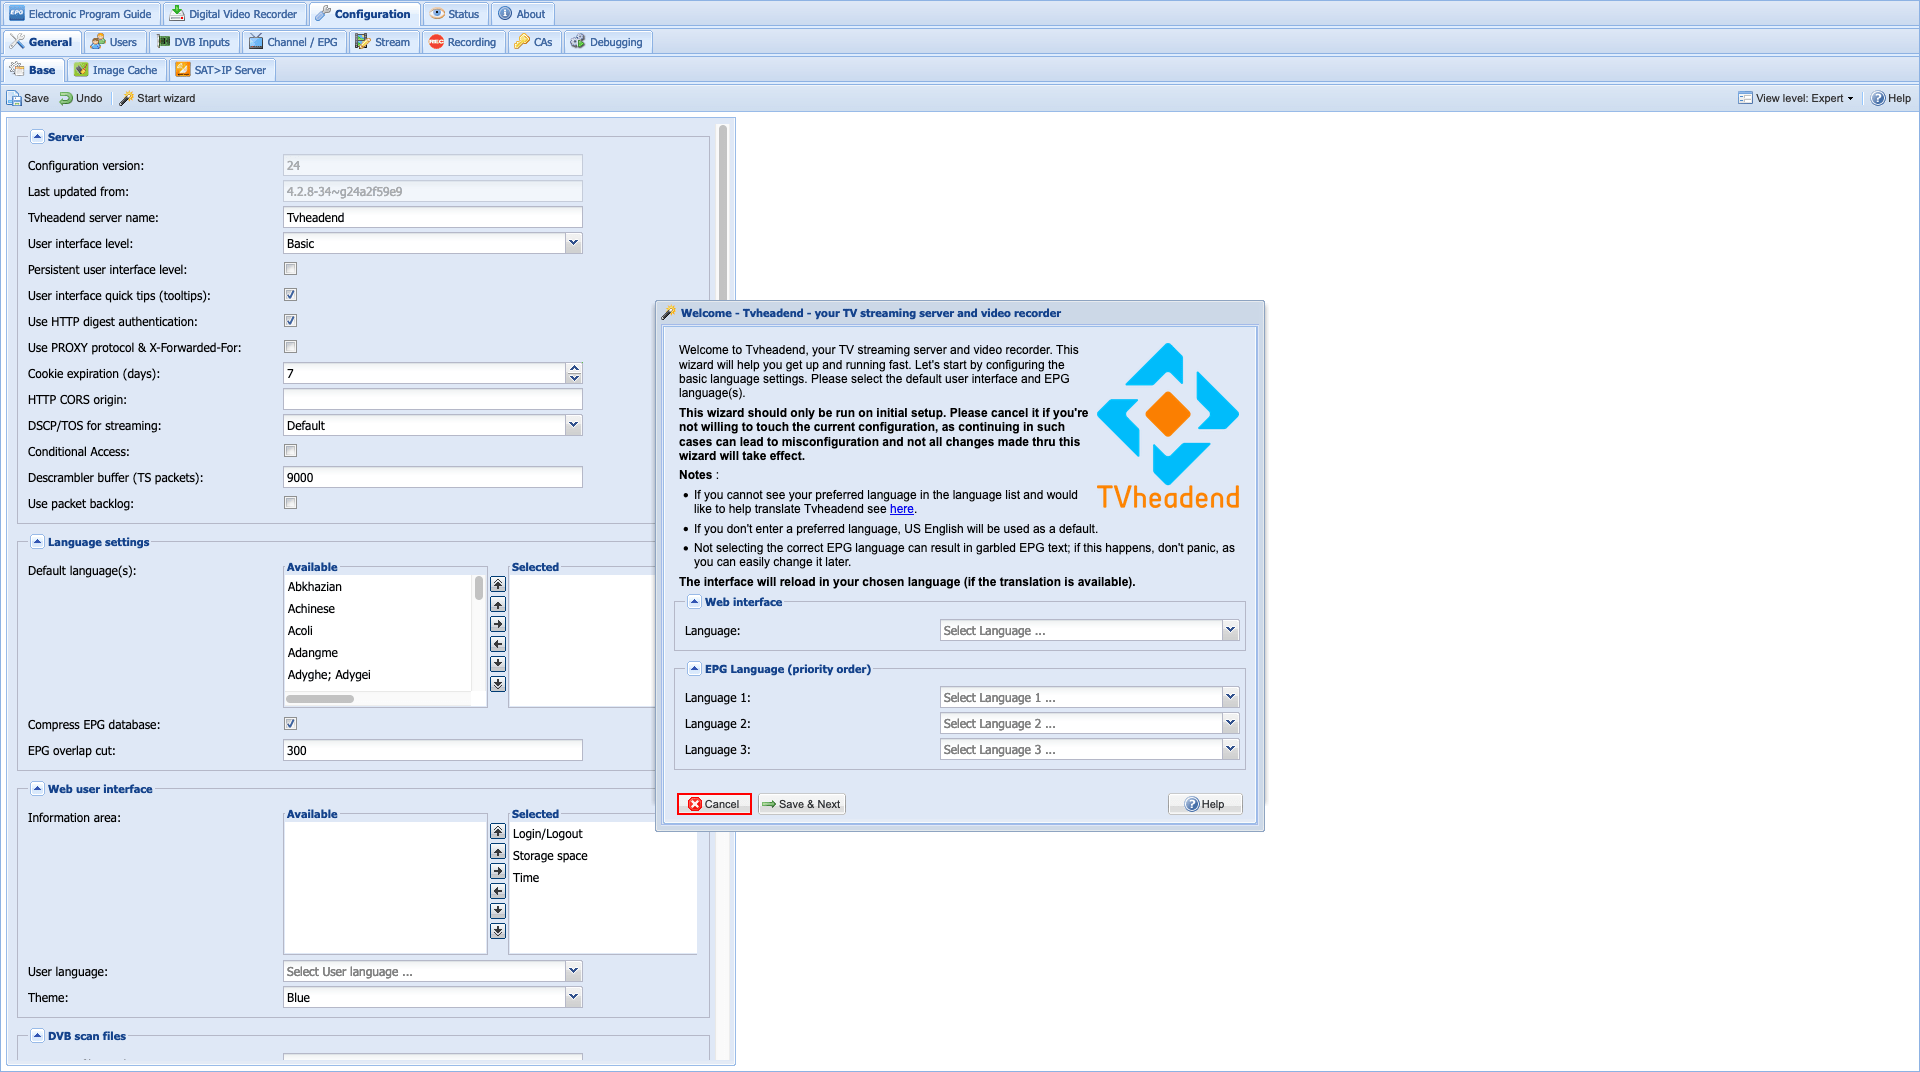Expand the User interface level dropdown
This screenshot has height=1072, width=1920.
573,243
